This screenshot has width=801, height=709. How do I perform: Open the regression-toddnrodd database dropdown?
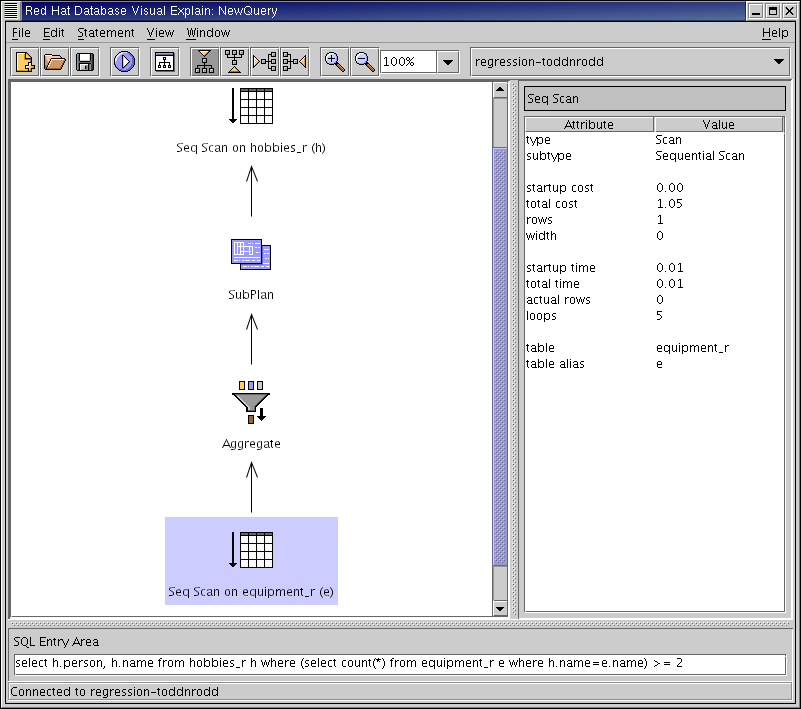tap(630, 62)
